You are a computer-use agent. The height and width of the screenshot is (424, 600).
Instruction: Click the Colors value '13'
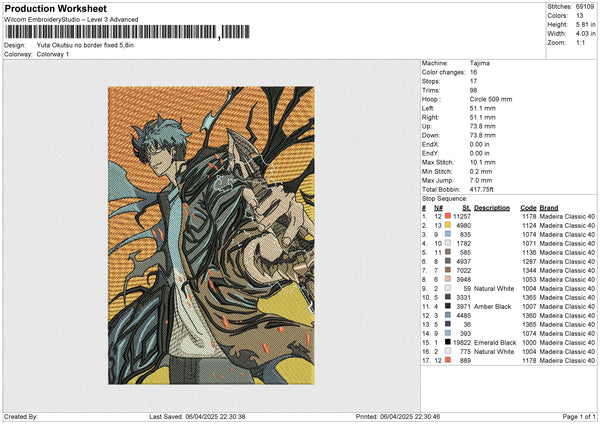[x=579, y=16]
